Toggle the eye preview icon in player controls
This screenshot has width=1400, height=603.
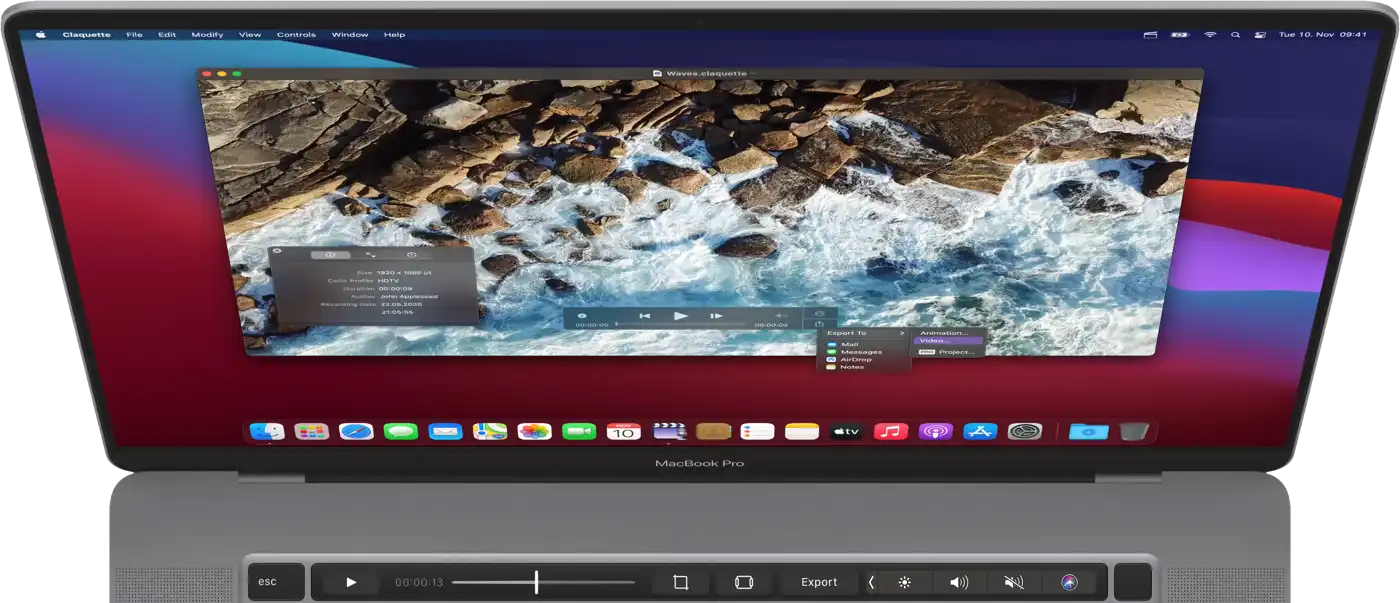tap(582, 316)
